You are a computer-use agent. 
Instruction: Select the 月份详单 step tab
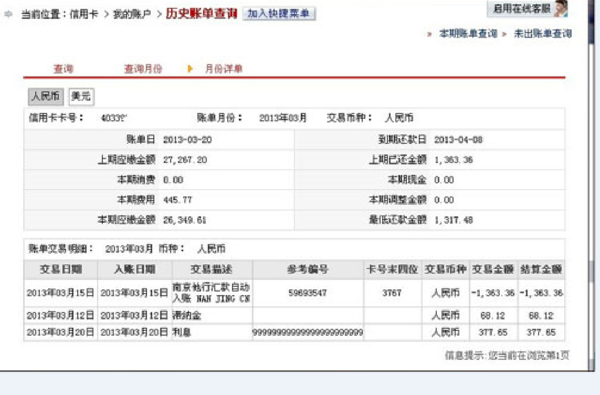[224, 69]
